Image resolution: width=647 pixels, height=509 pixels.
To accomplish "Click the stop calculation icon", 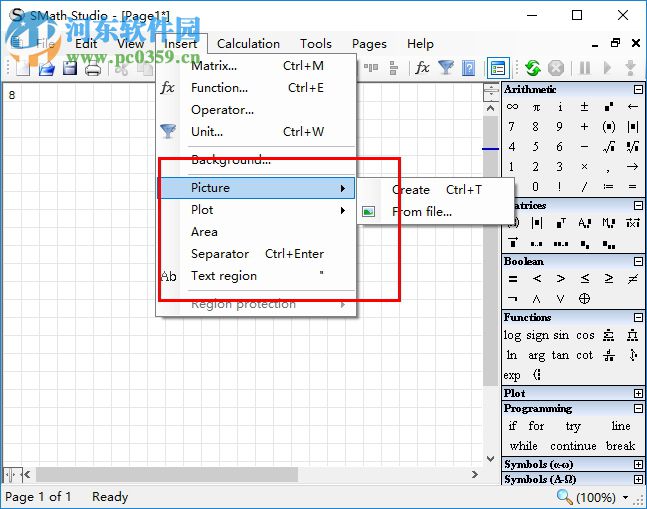I will point(556,68).
